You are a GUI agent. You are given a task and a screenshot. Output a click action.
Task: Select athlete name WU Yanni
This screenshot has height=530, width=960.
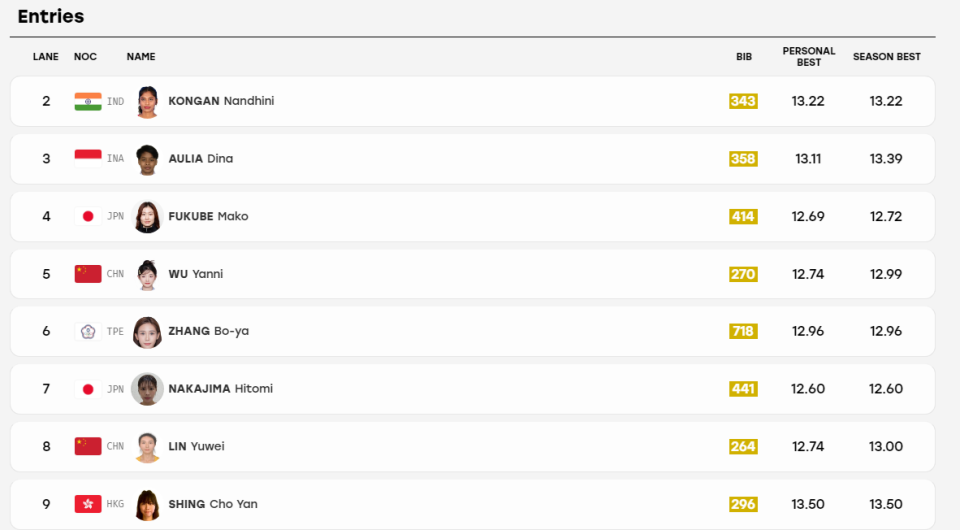point(196,274)
